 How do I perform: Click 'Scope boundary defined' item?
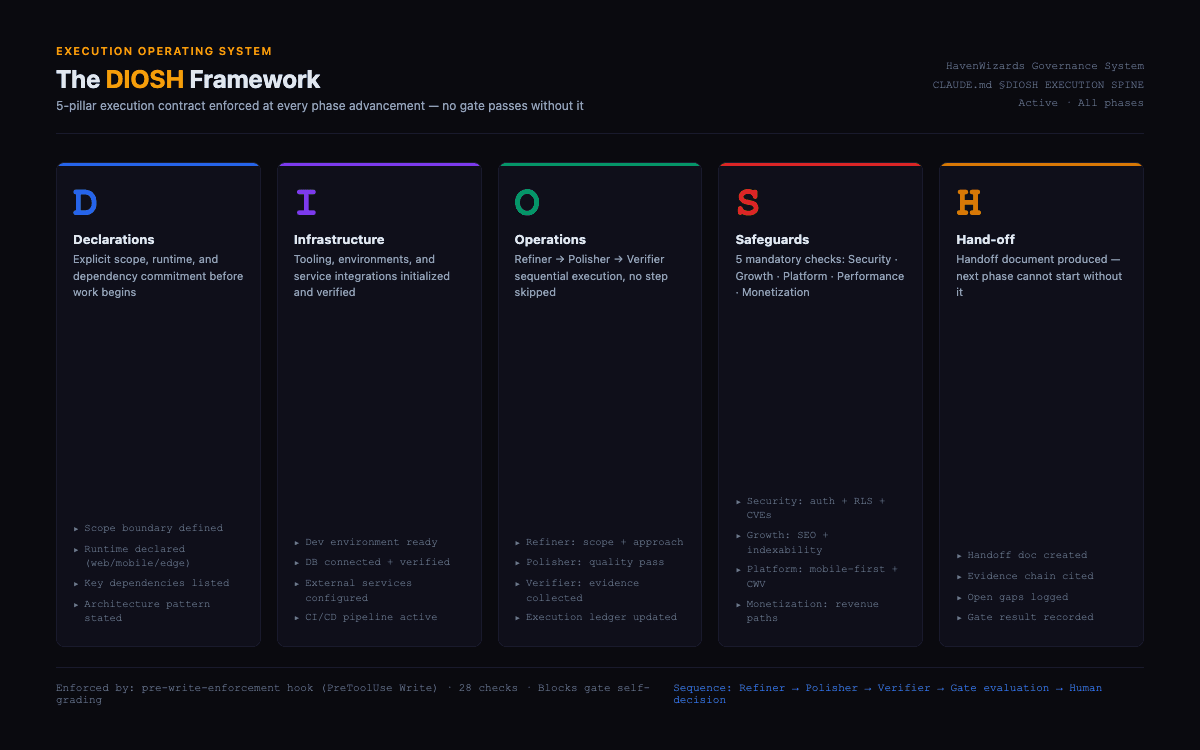click(148, 528)
